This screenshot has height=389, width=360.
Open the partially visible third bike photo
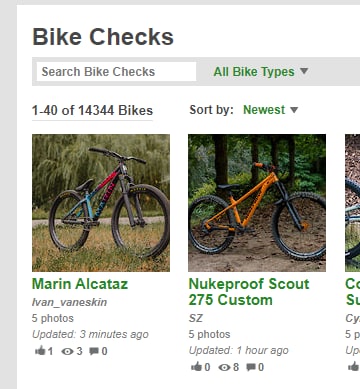click(352, 203)
